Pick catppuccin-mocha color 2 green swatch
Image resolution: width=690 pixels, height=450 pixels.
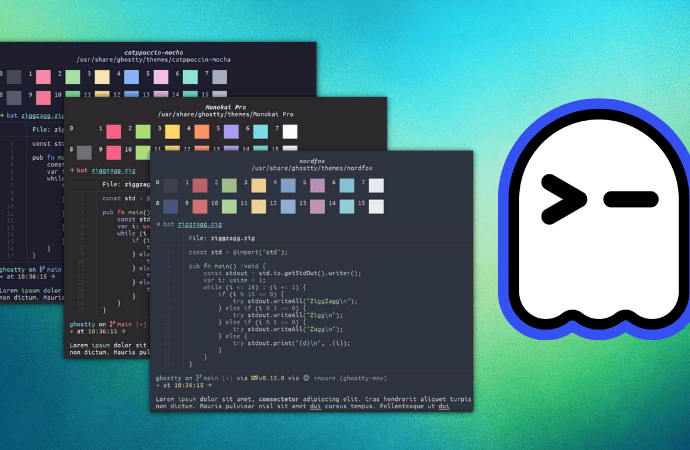point(73,77)
